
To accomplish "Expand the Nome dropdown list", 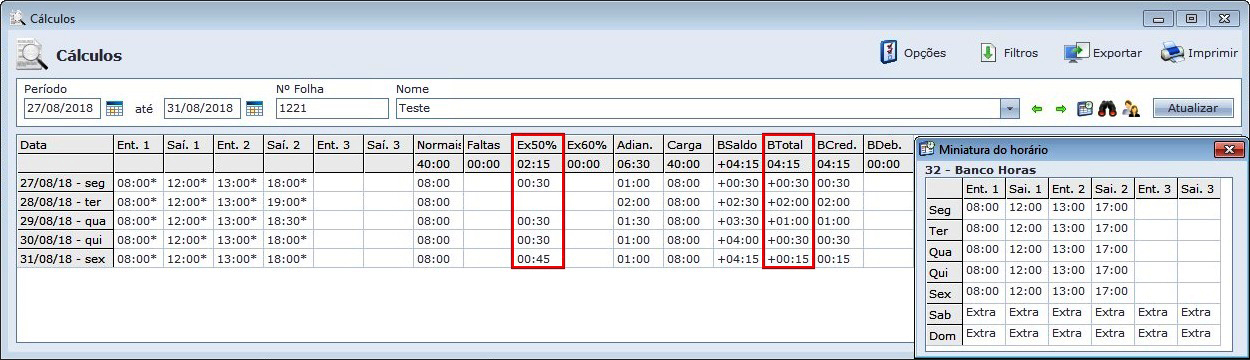I will pyautogui.click(x=1010, y=108).
